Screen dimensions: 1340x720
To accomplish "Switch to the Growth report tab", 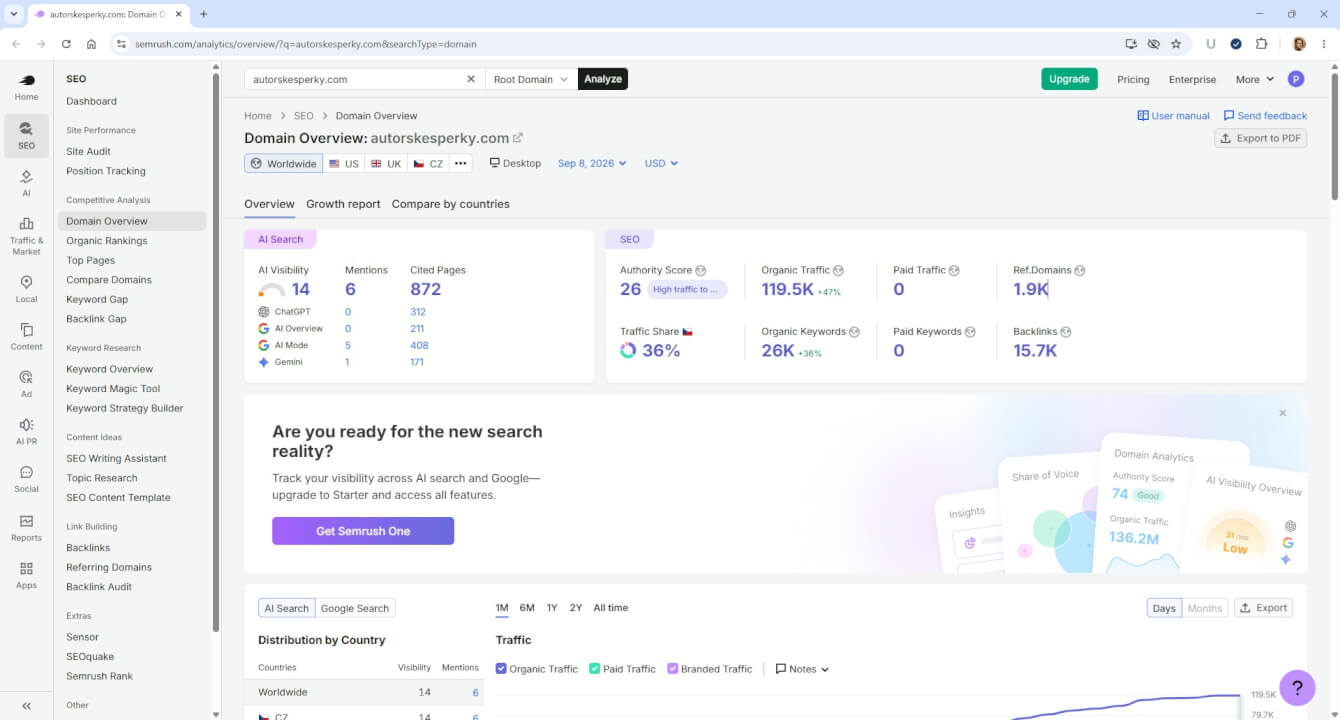I will click(343, 204).
